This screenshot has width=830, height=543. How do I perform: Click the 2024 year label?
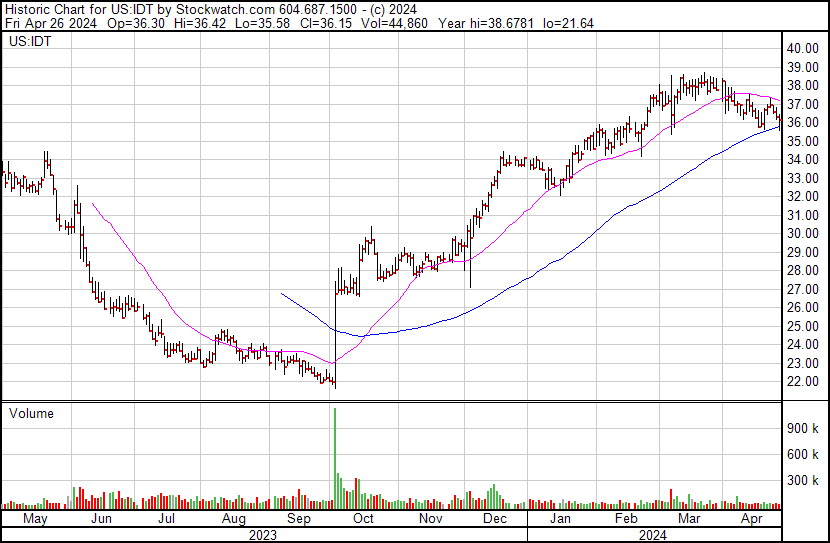[x=653, y=536]
